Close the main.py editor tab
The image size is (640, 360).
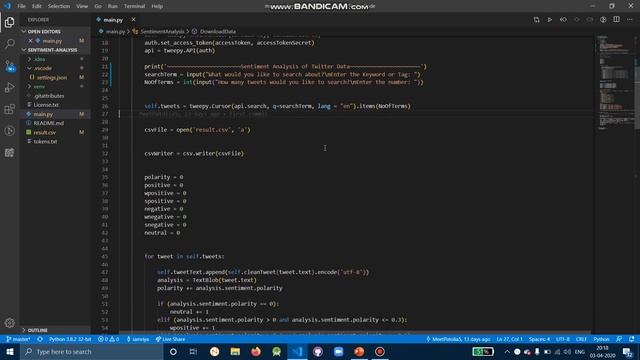[x=133, y=20]
